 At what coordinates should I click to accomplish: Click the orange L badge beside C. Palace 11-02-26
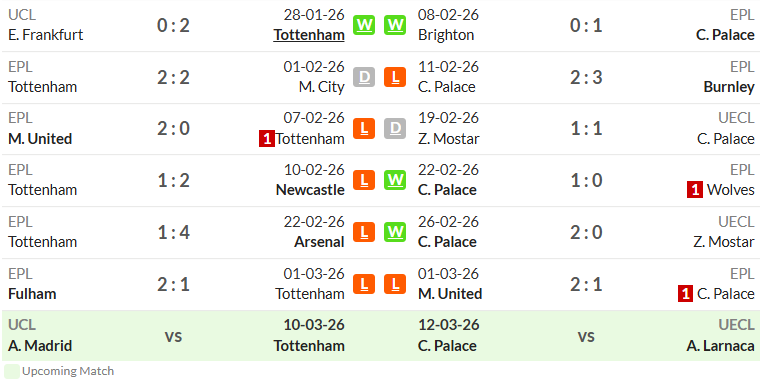coord(395,77)
